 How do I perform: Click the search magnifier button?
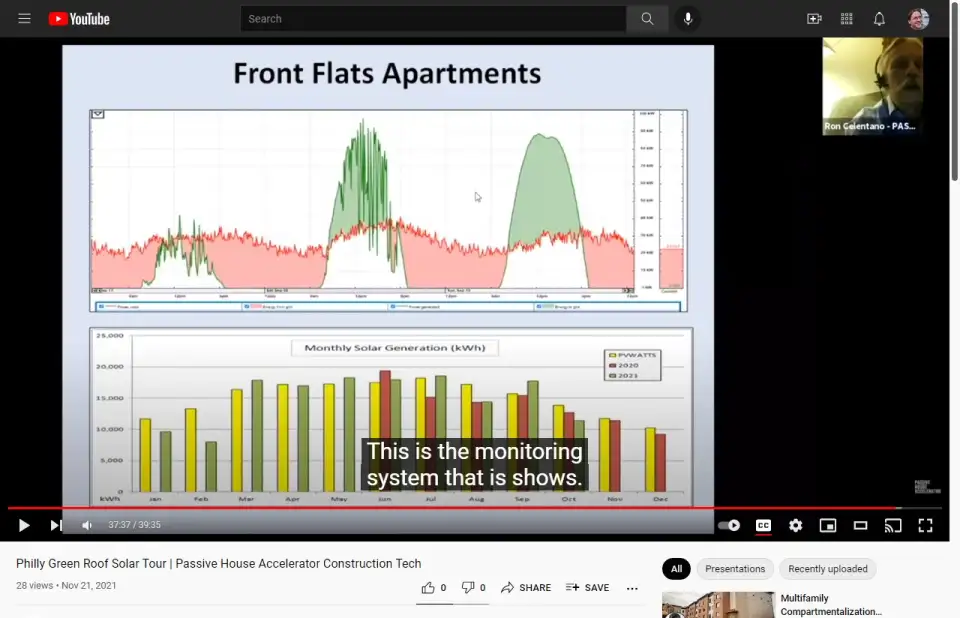tap(647, 19)
